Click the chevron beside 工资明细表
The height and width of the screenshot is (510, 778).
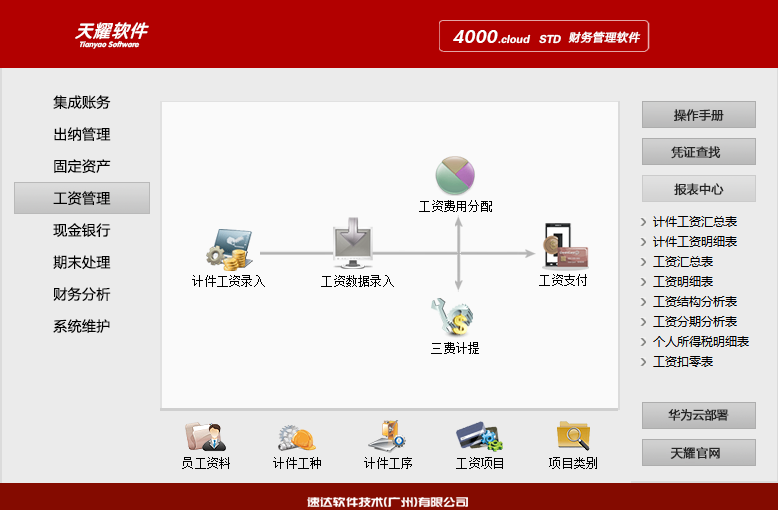pyautogui.click(x=644, y=282)
